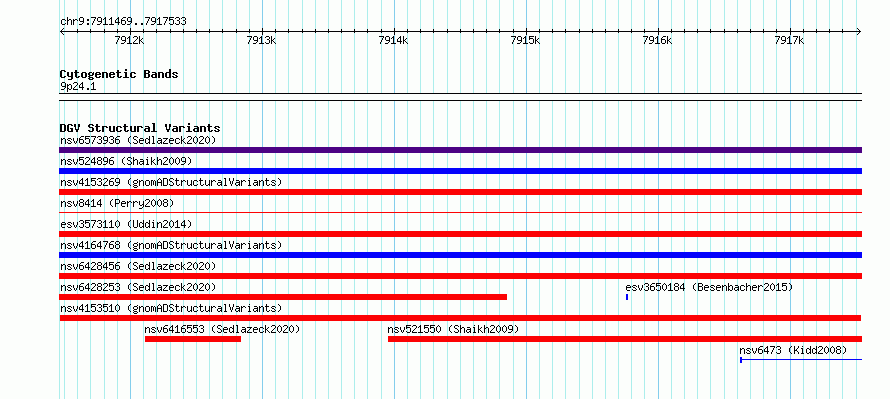
Task: Select the red nsv4153510 variant bar
Action: (x=460, y=318)
